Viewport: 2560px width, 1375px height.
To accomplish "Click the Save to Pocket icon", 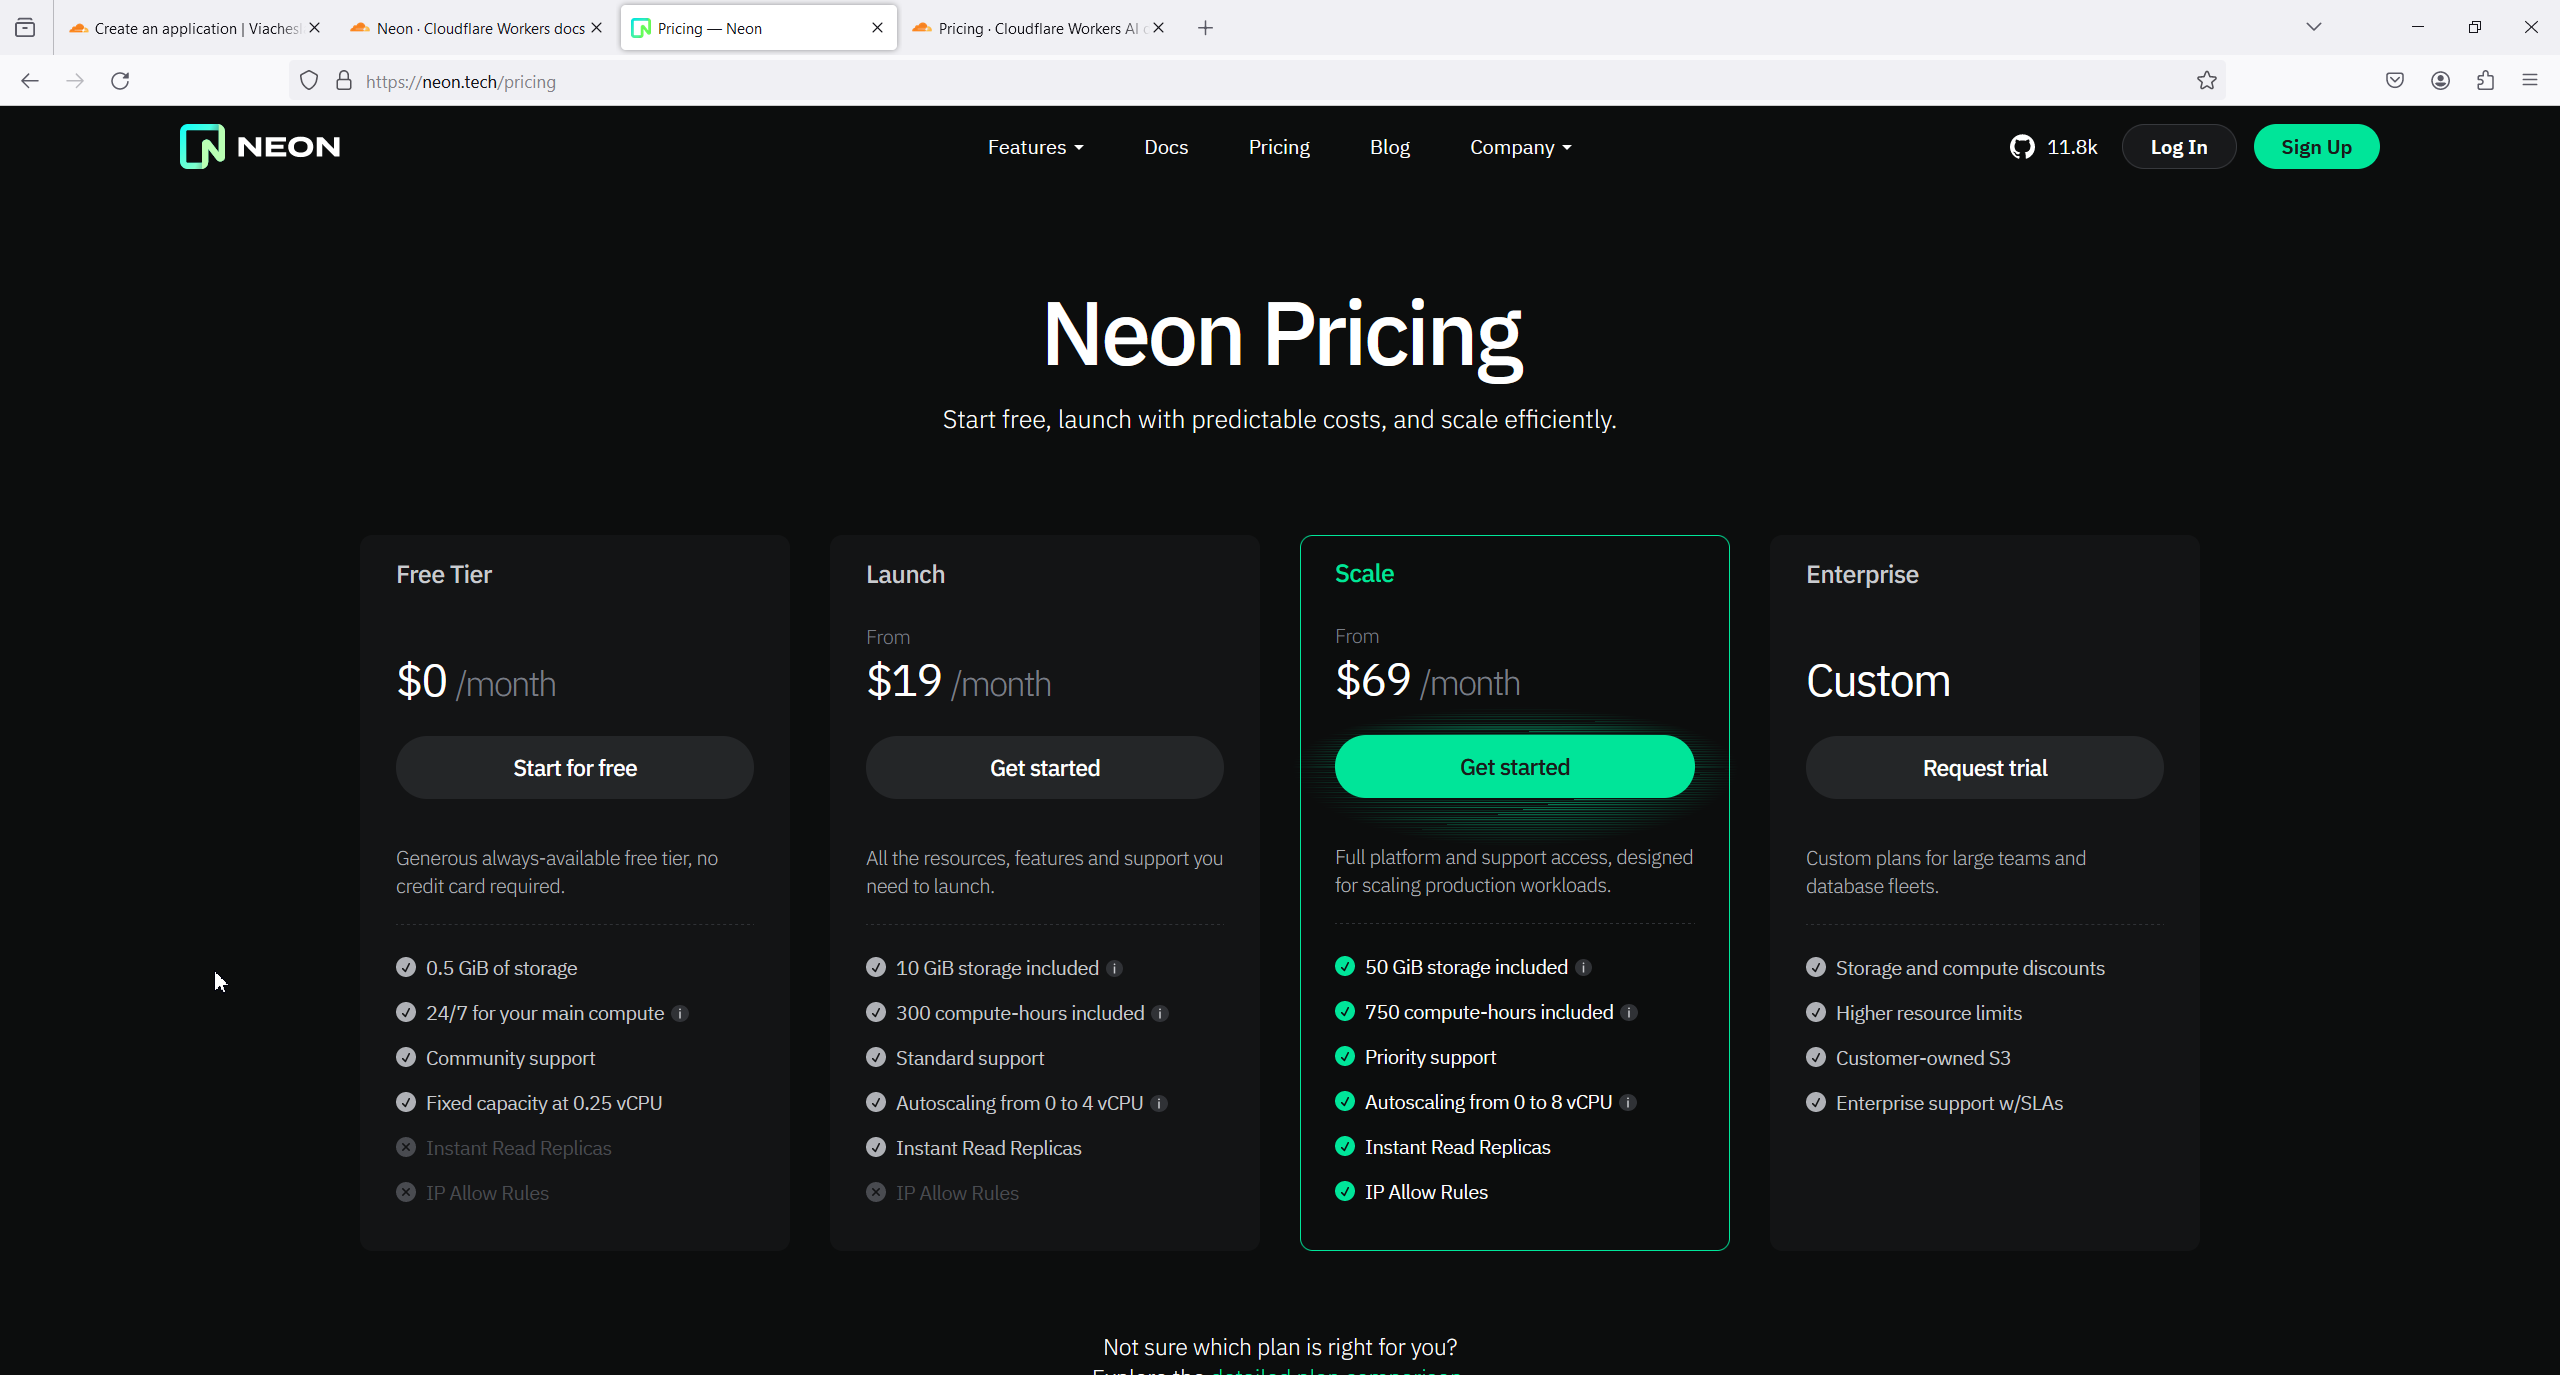I will (2395, 81).
